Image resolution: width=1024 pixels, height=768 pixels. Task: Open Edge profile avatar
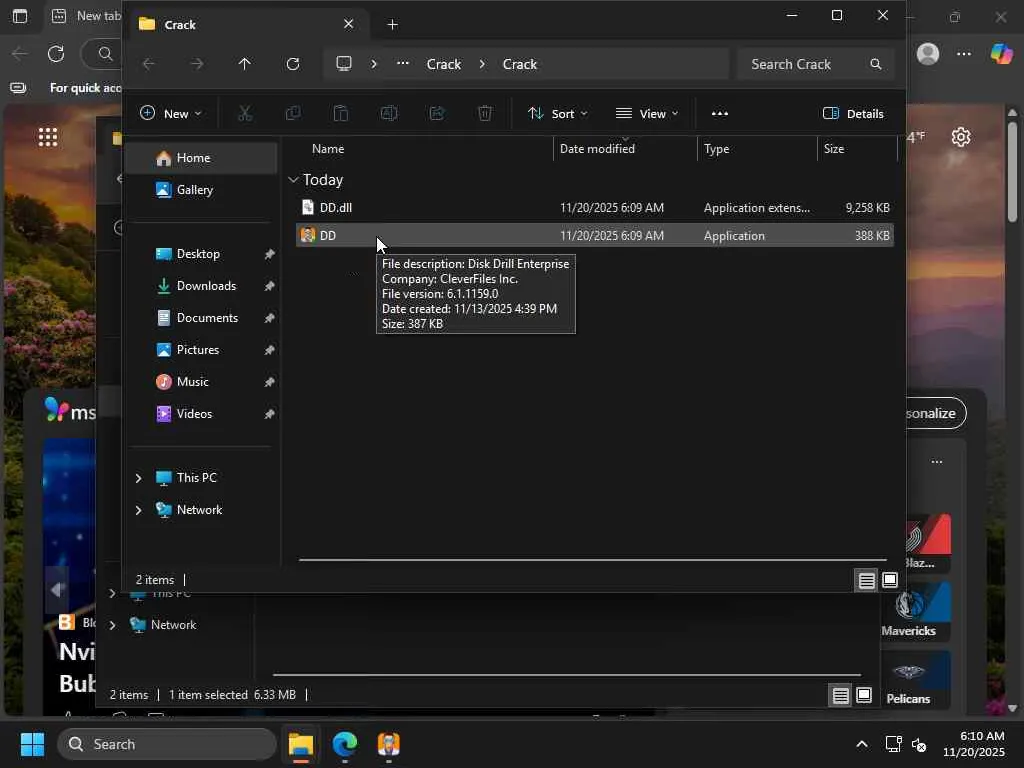coord(928,54)
